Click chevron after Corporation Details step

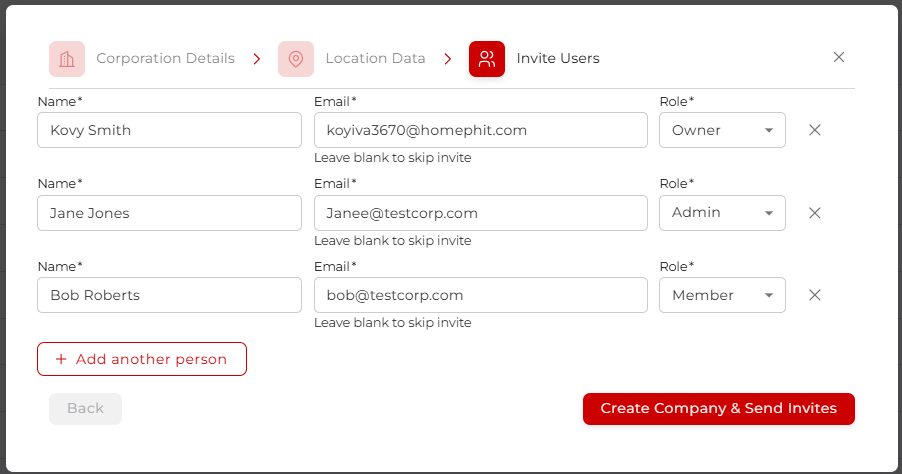pyautogui.click(x=257, y=59)
